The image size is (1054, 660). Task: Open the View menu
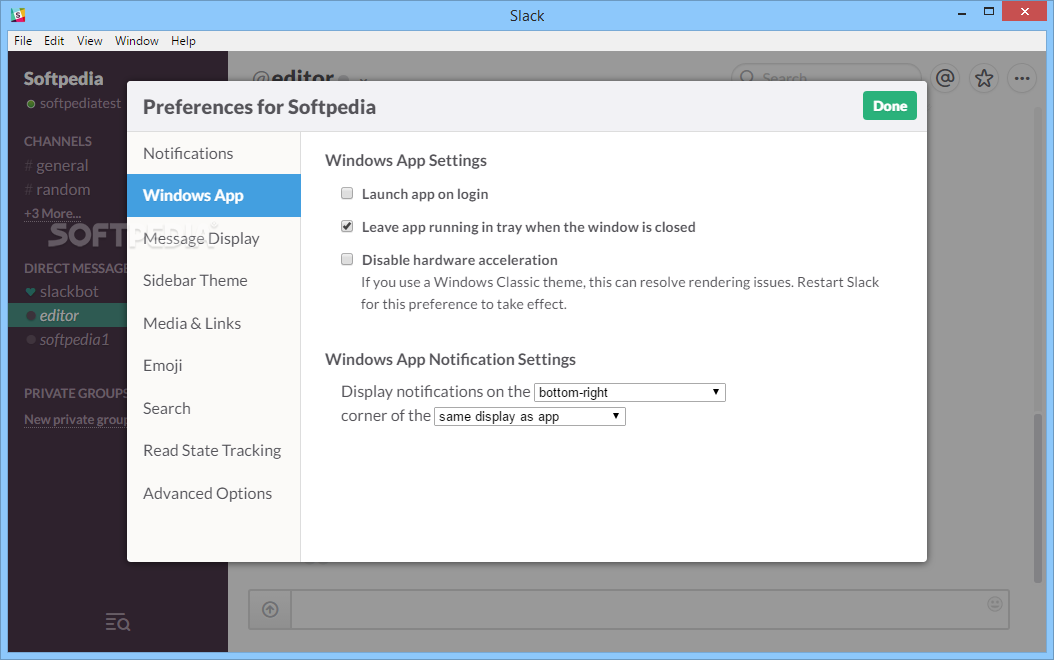point(89,41)
